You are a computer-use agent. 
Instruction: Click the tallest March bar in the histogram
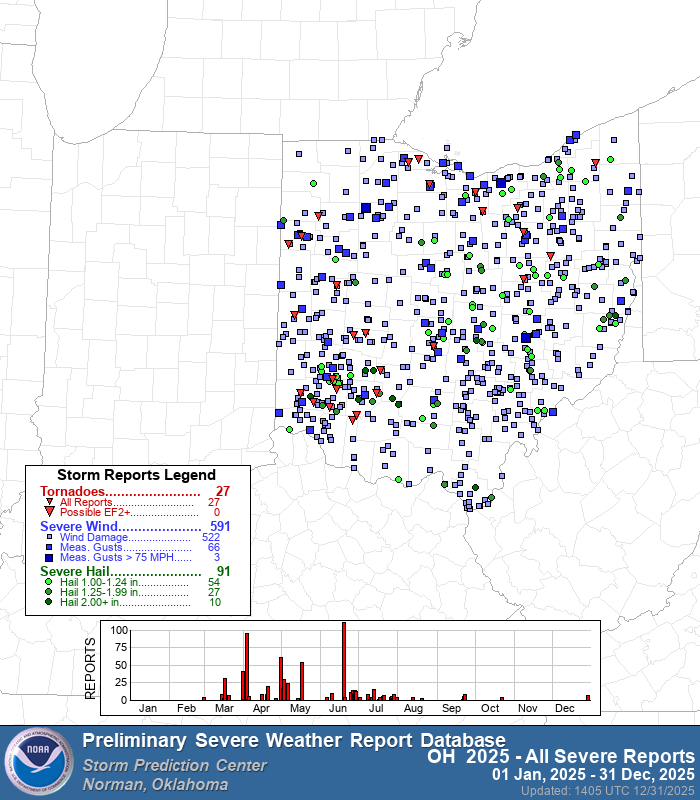click(247, 666)
